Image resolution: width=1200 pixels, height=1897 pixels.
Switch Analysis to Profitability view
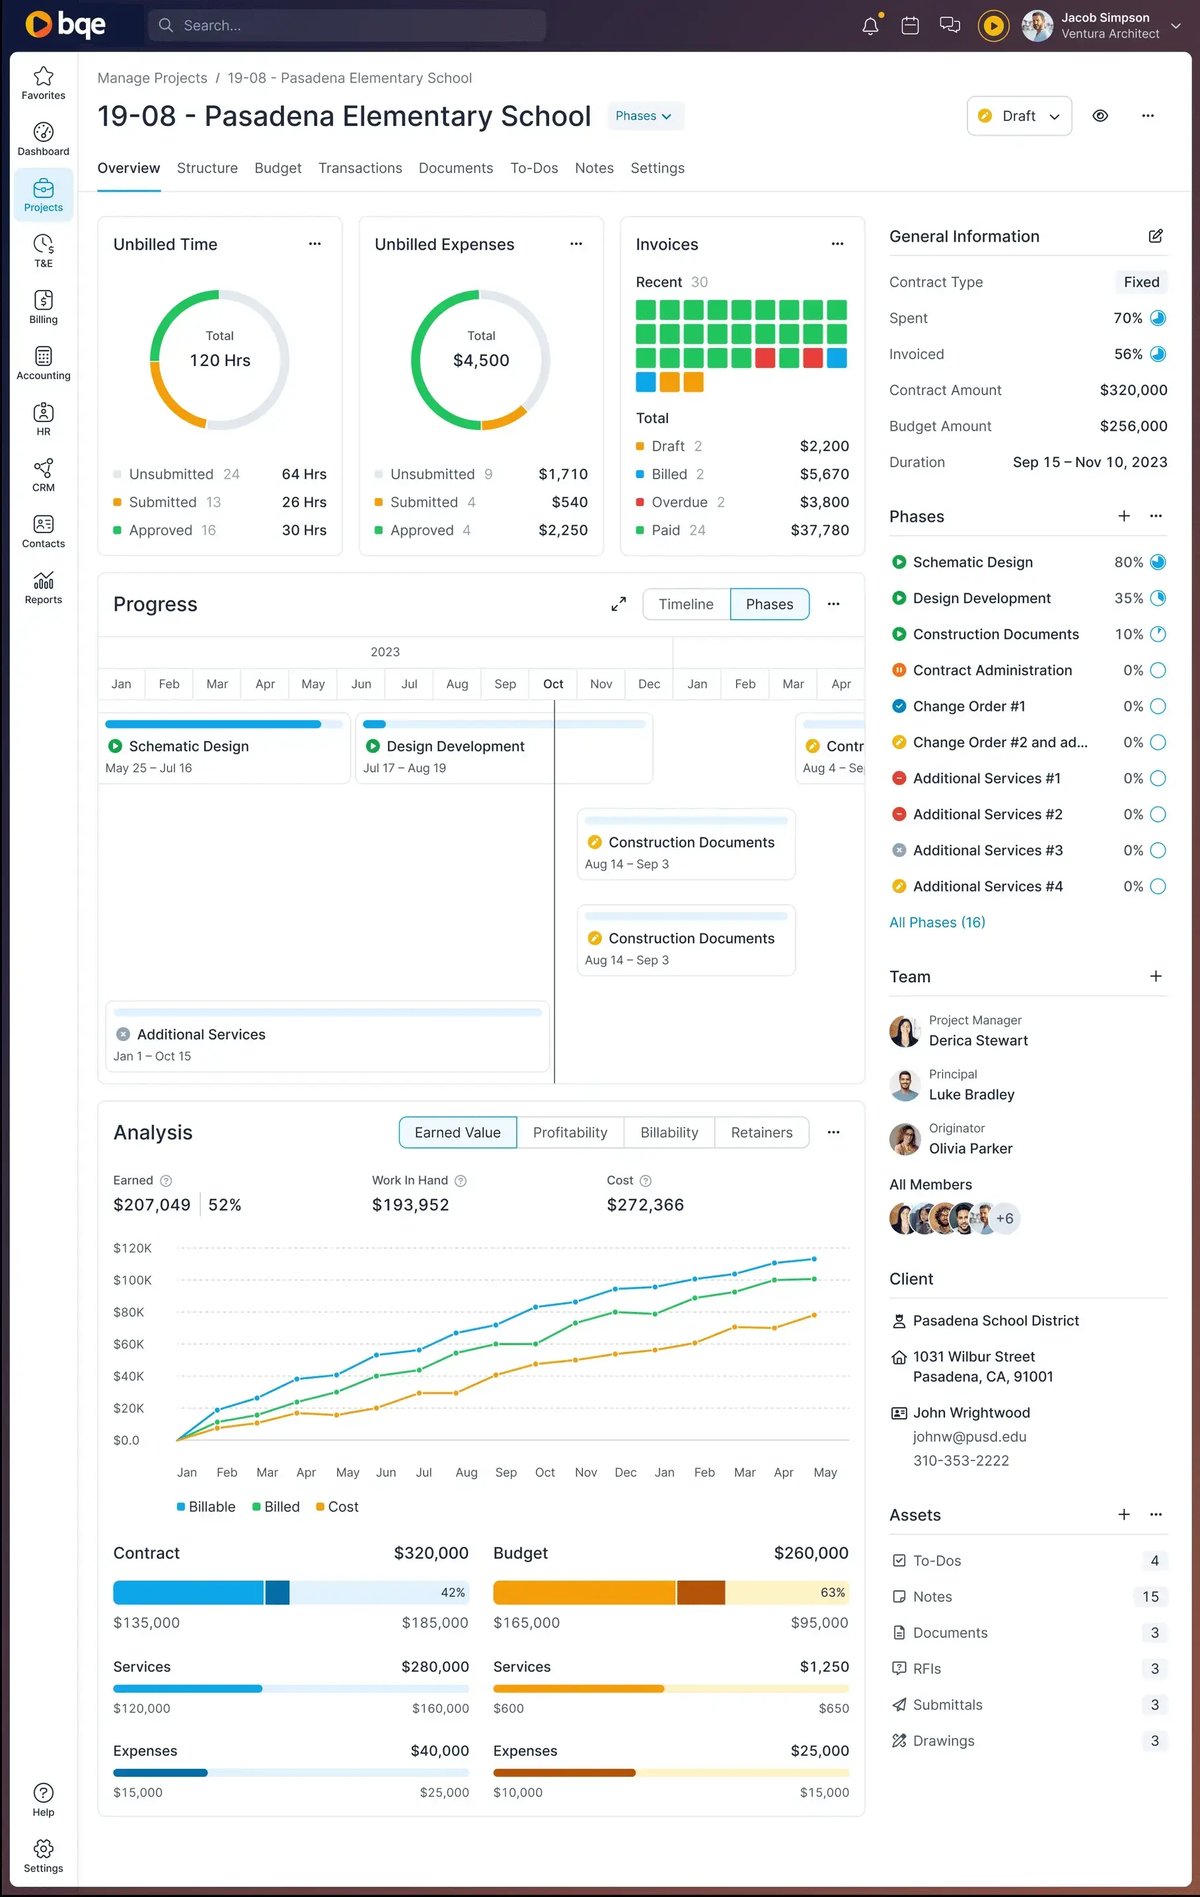pos(570,1132)
